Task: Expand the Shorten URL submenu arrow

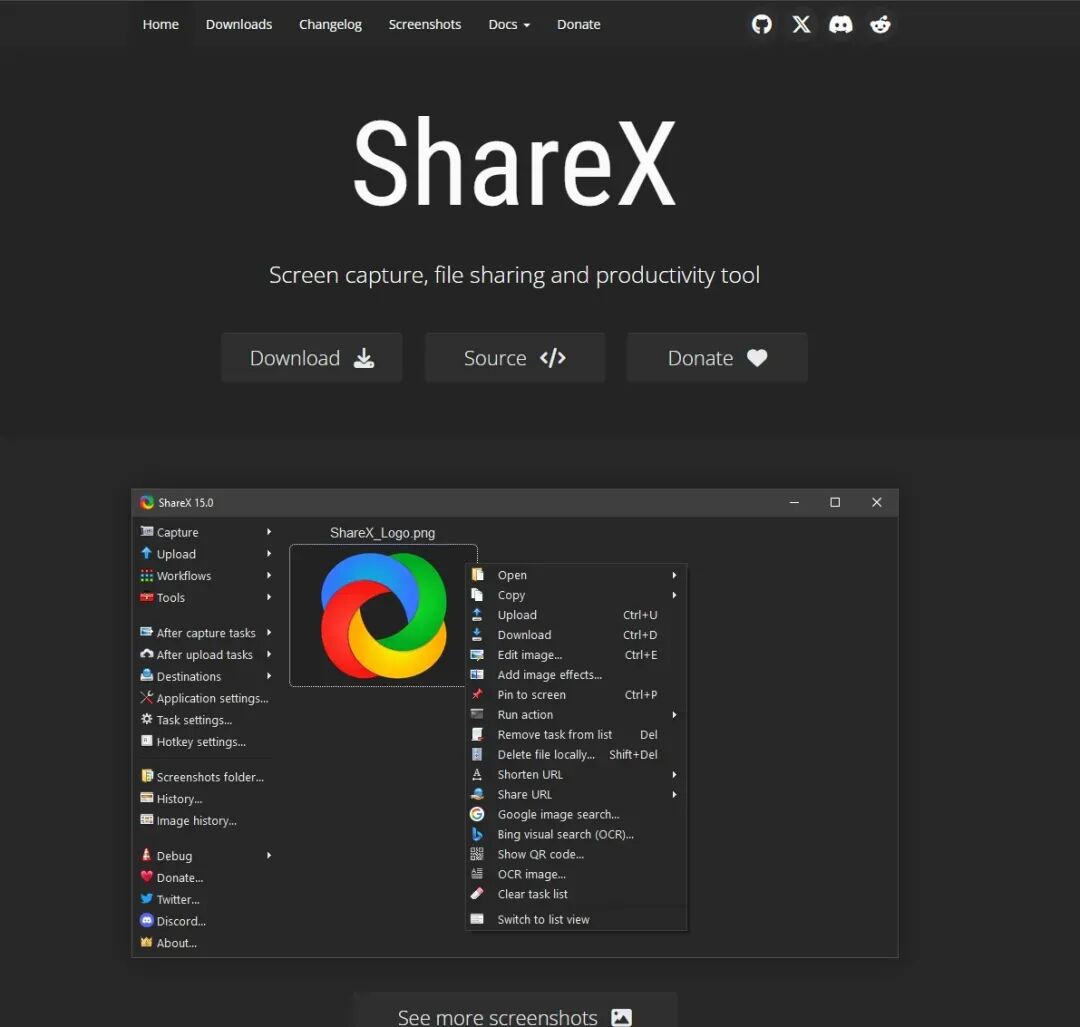Action: pos(674,775)
